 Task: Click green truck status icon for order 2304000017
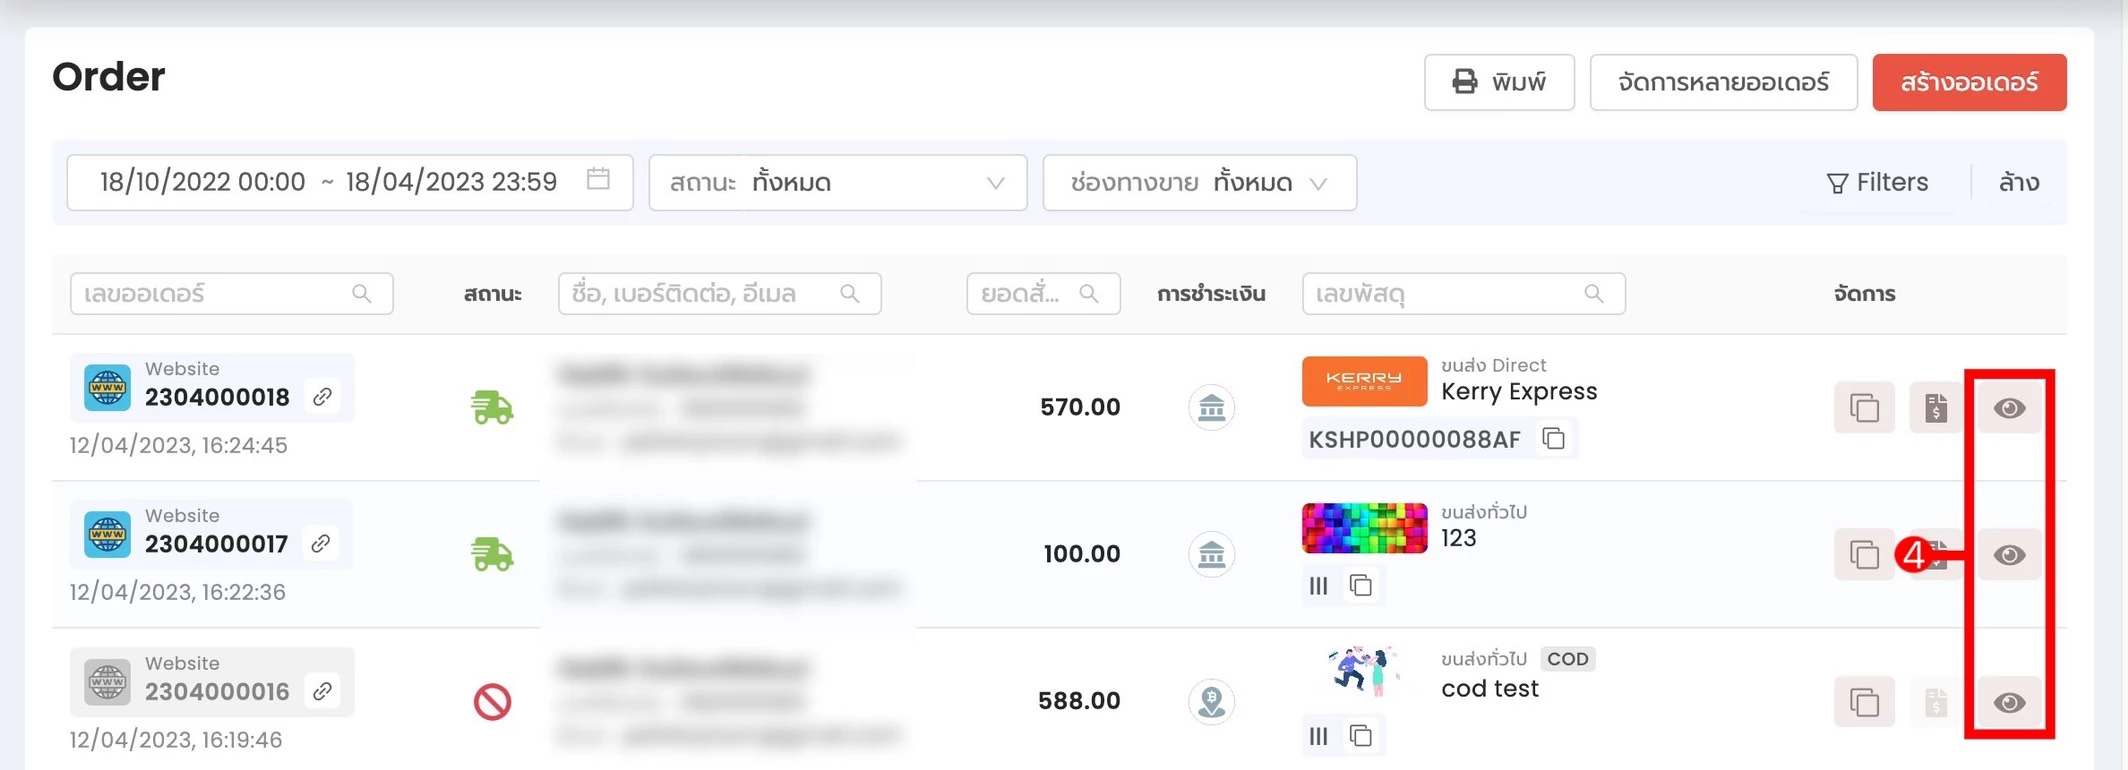click(492, 554)
